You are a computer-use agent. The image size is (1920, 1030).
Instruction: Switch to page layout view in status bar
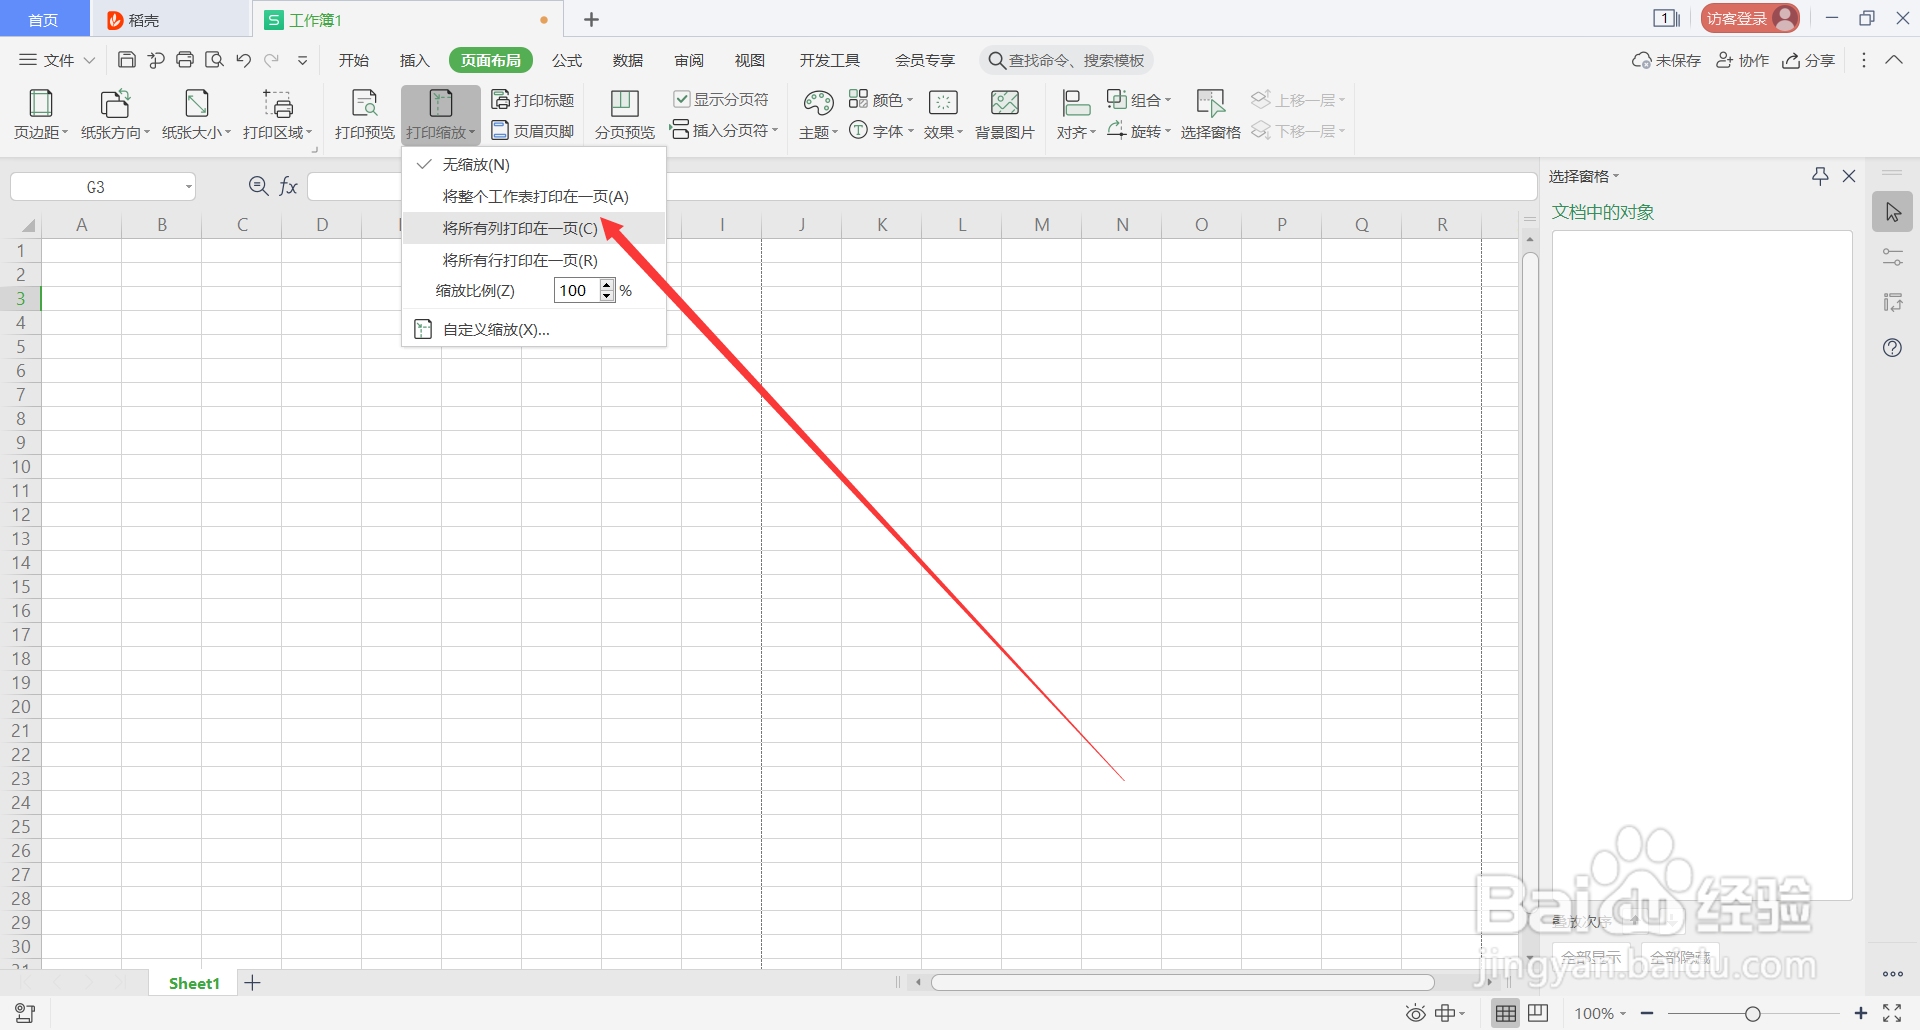1538,1013
